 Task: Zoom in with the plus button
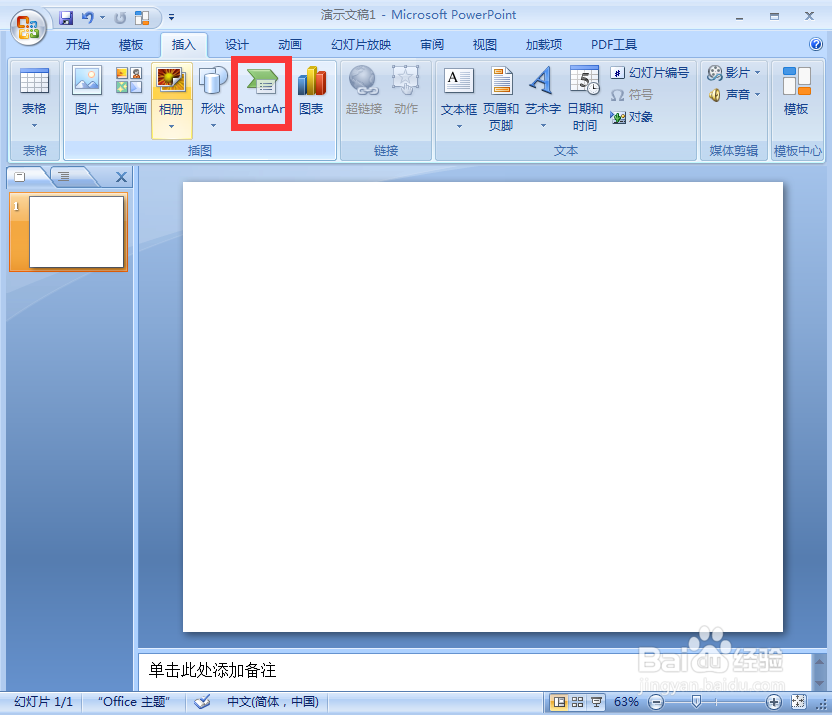pos(774,702)
